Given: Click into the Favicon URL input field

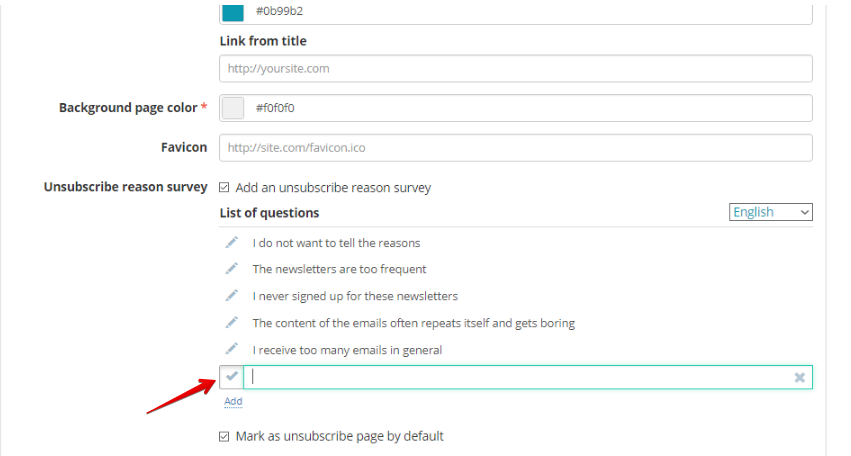Looking at the screenshot, I should 516,148.
